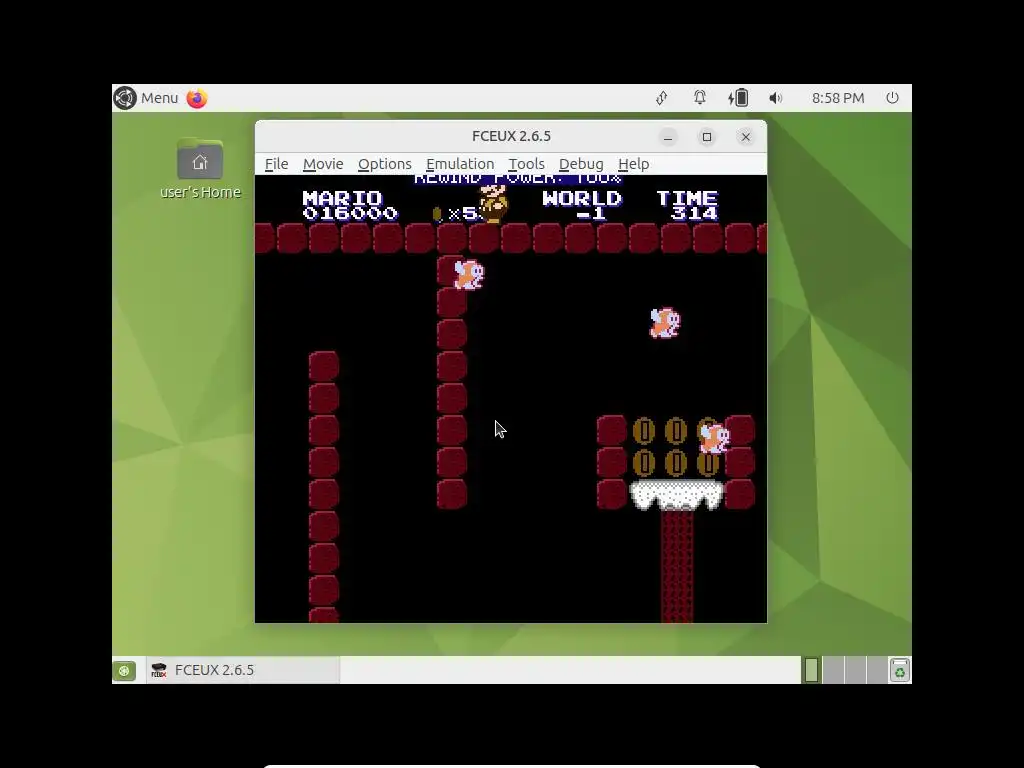Click the Cheep Cheep overlapping the coins

[713, 438]
